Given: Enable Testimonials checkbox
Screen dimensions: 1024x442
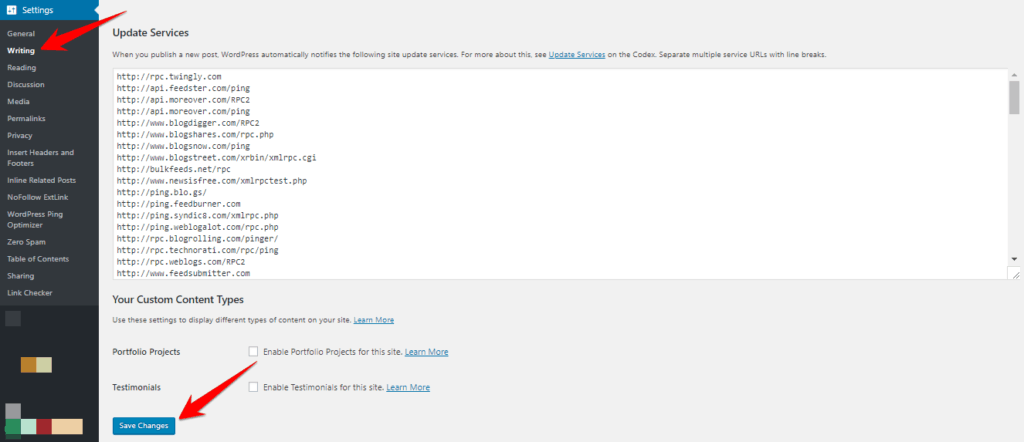Looking at the screenshot, I should pyautogui.click(x=253, y=387).
